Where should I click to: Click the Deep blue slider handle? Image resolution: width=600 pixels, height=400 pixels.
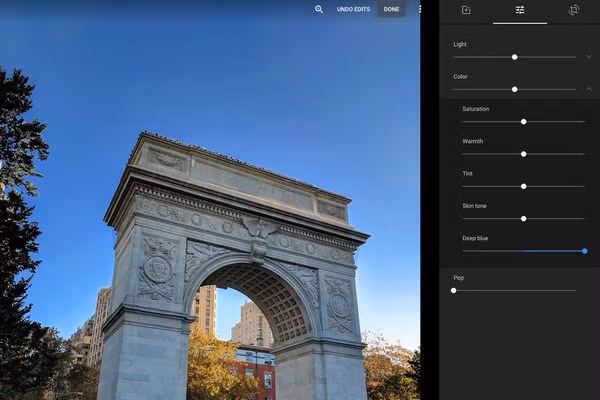click(584, 251)
